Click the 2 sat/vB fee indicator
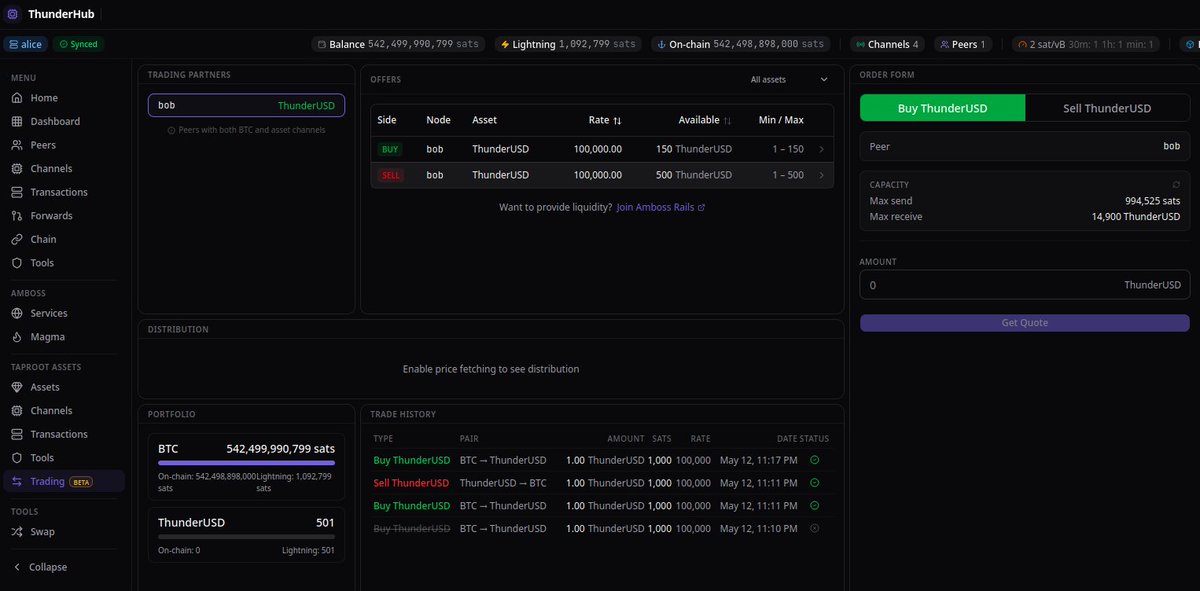 [1088, 44]
